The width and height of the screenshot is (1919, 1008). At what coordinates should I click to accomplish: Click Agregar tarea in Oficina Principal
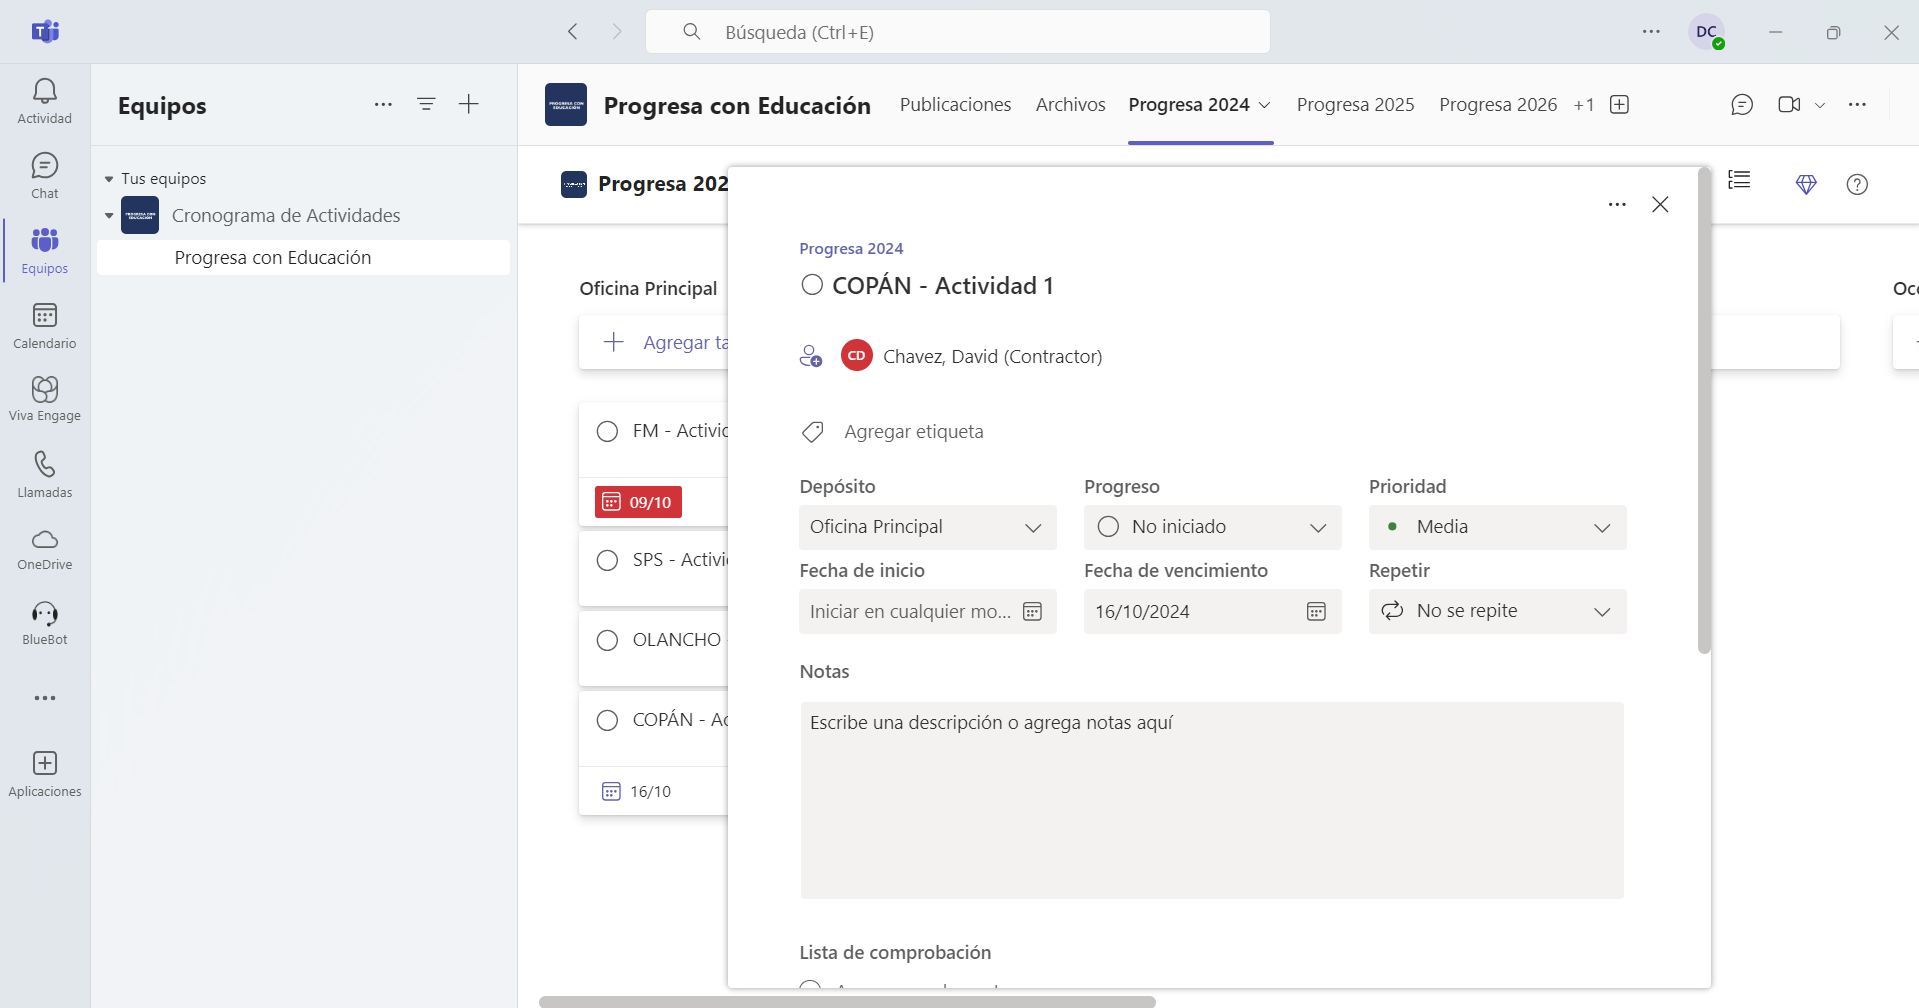pyautogui.click(x=654, y=343)
